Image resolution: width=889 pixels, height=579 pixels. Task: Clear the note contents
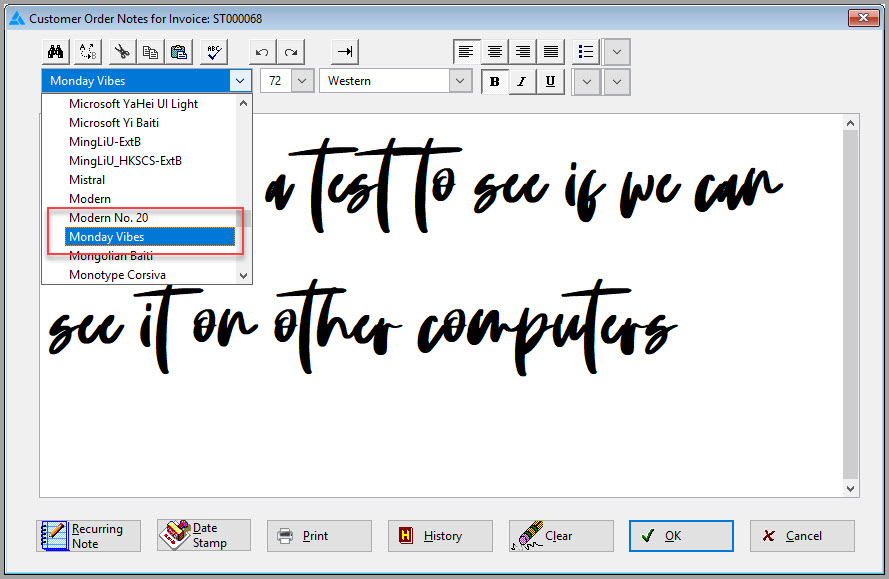[561, 536]
